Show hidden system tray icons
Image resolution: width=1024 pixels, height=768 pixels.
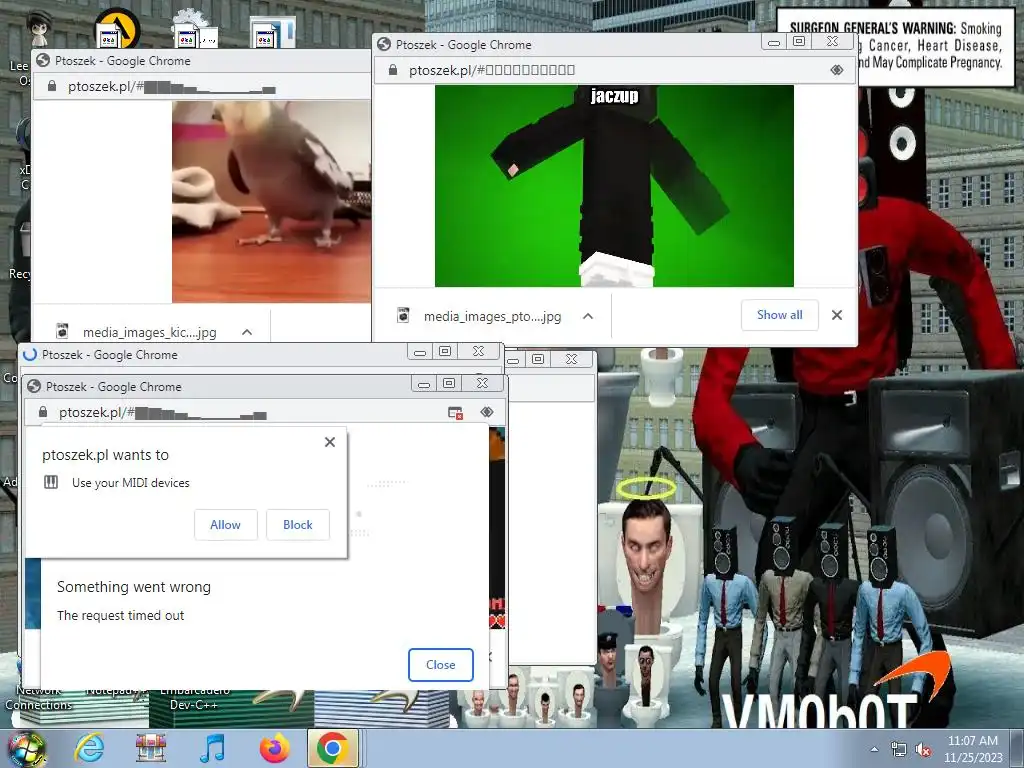click(874, 750)
